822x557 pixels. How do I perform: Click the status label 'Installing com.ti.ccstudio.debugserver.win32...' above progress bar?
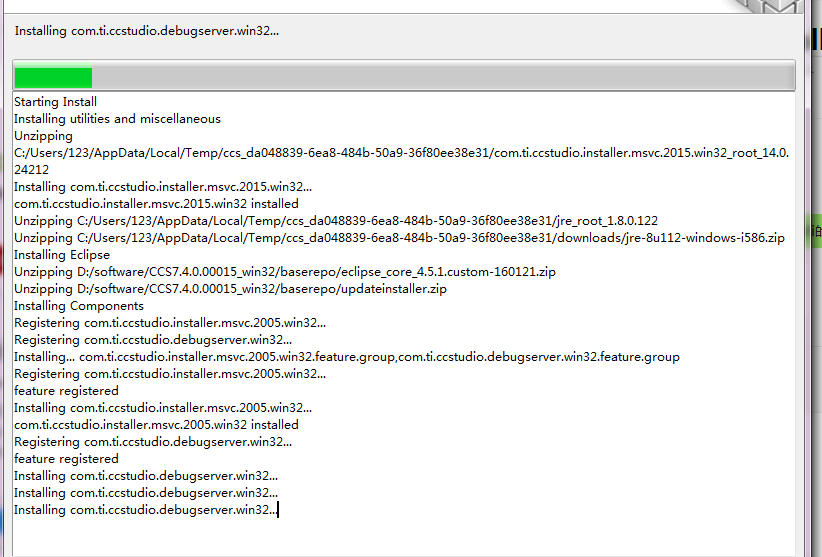(x=147, y=31)
